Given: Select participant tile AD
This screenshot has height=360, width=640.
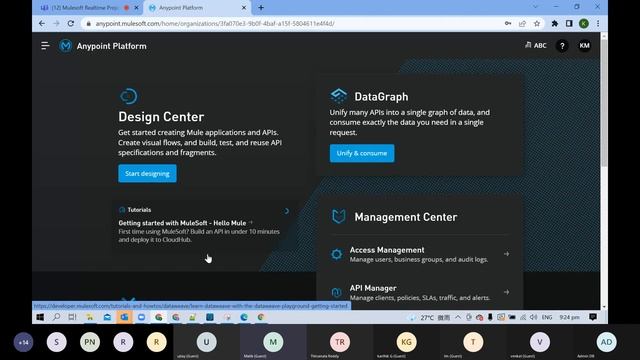Looking at the screenshot, I should (607, 342).
